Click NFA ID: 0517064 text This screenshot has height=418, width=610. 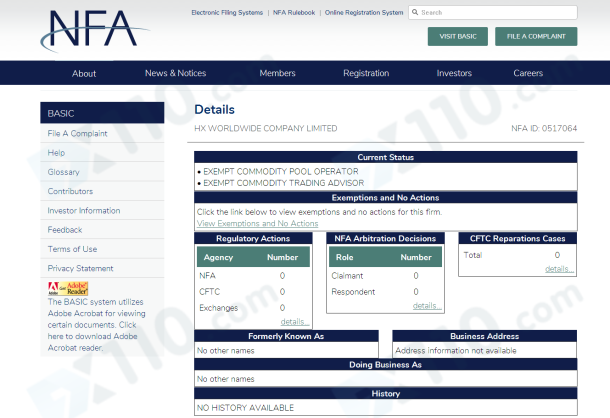coord(544,128)
